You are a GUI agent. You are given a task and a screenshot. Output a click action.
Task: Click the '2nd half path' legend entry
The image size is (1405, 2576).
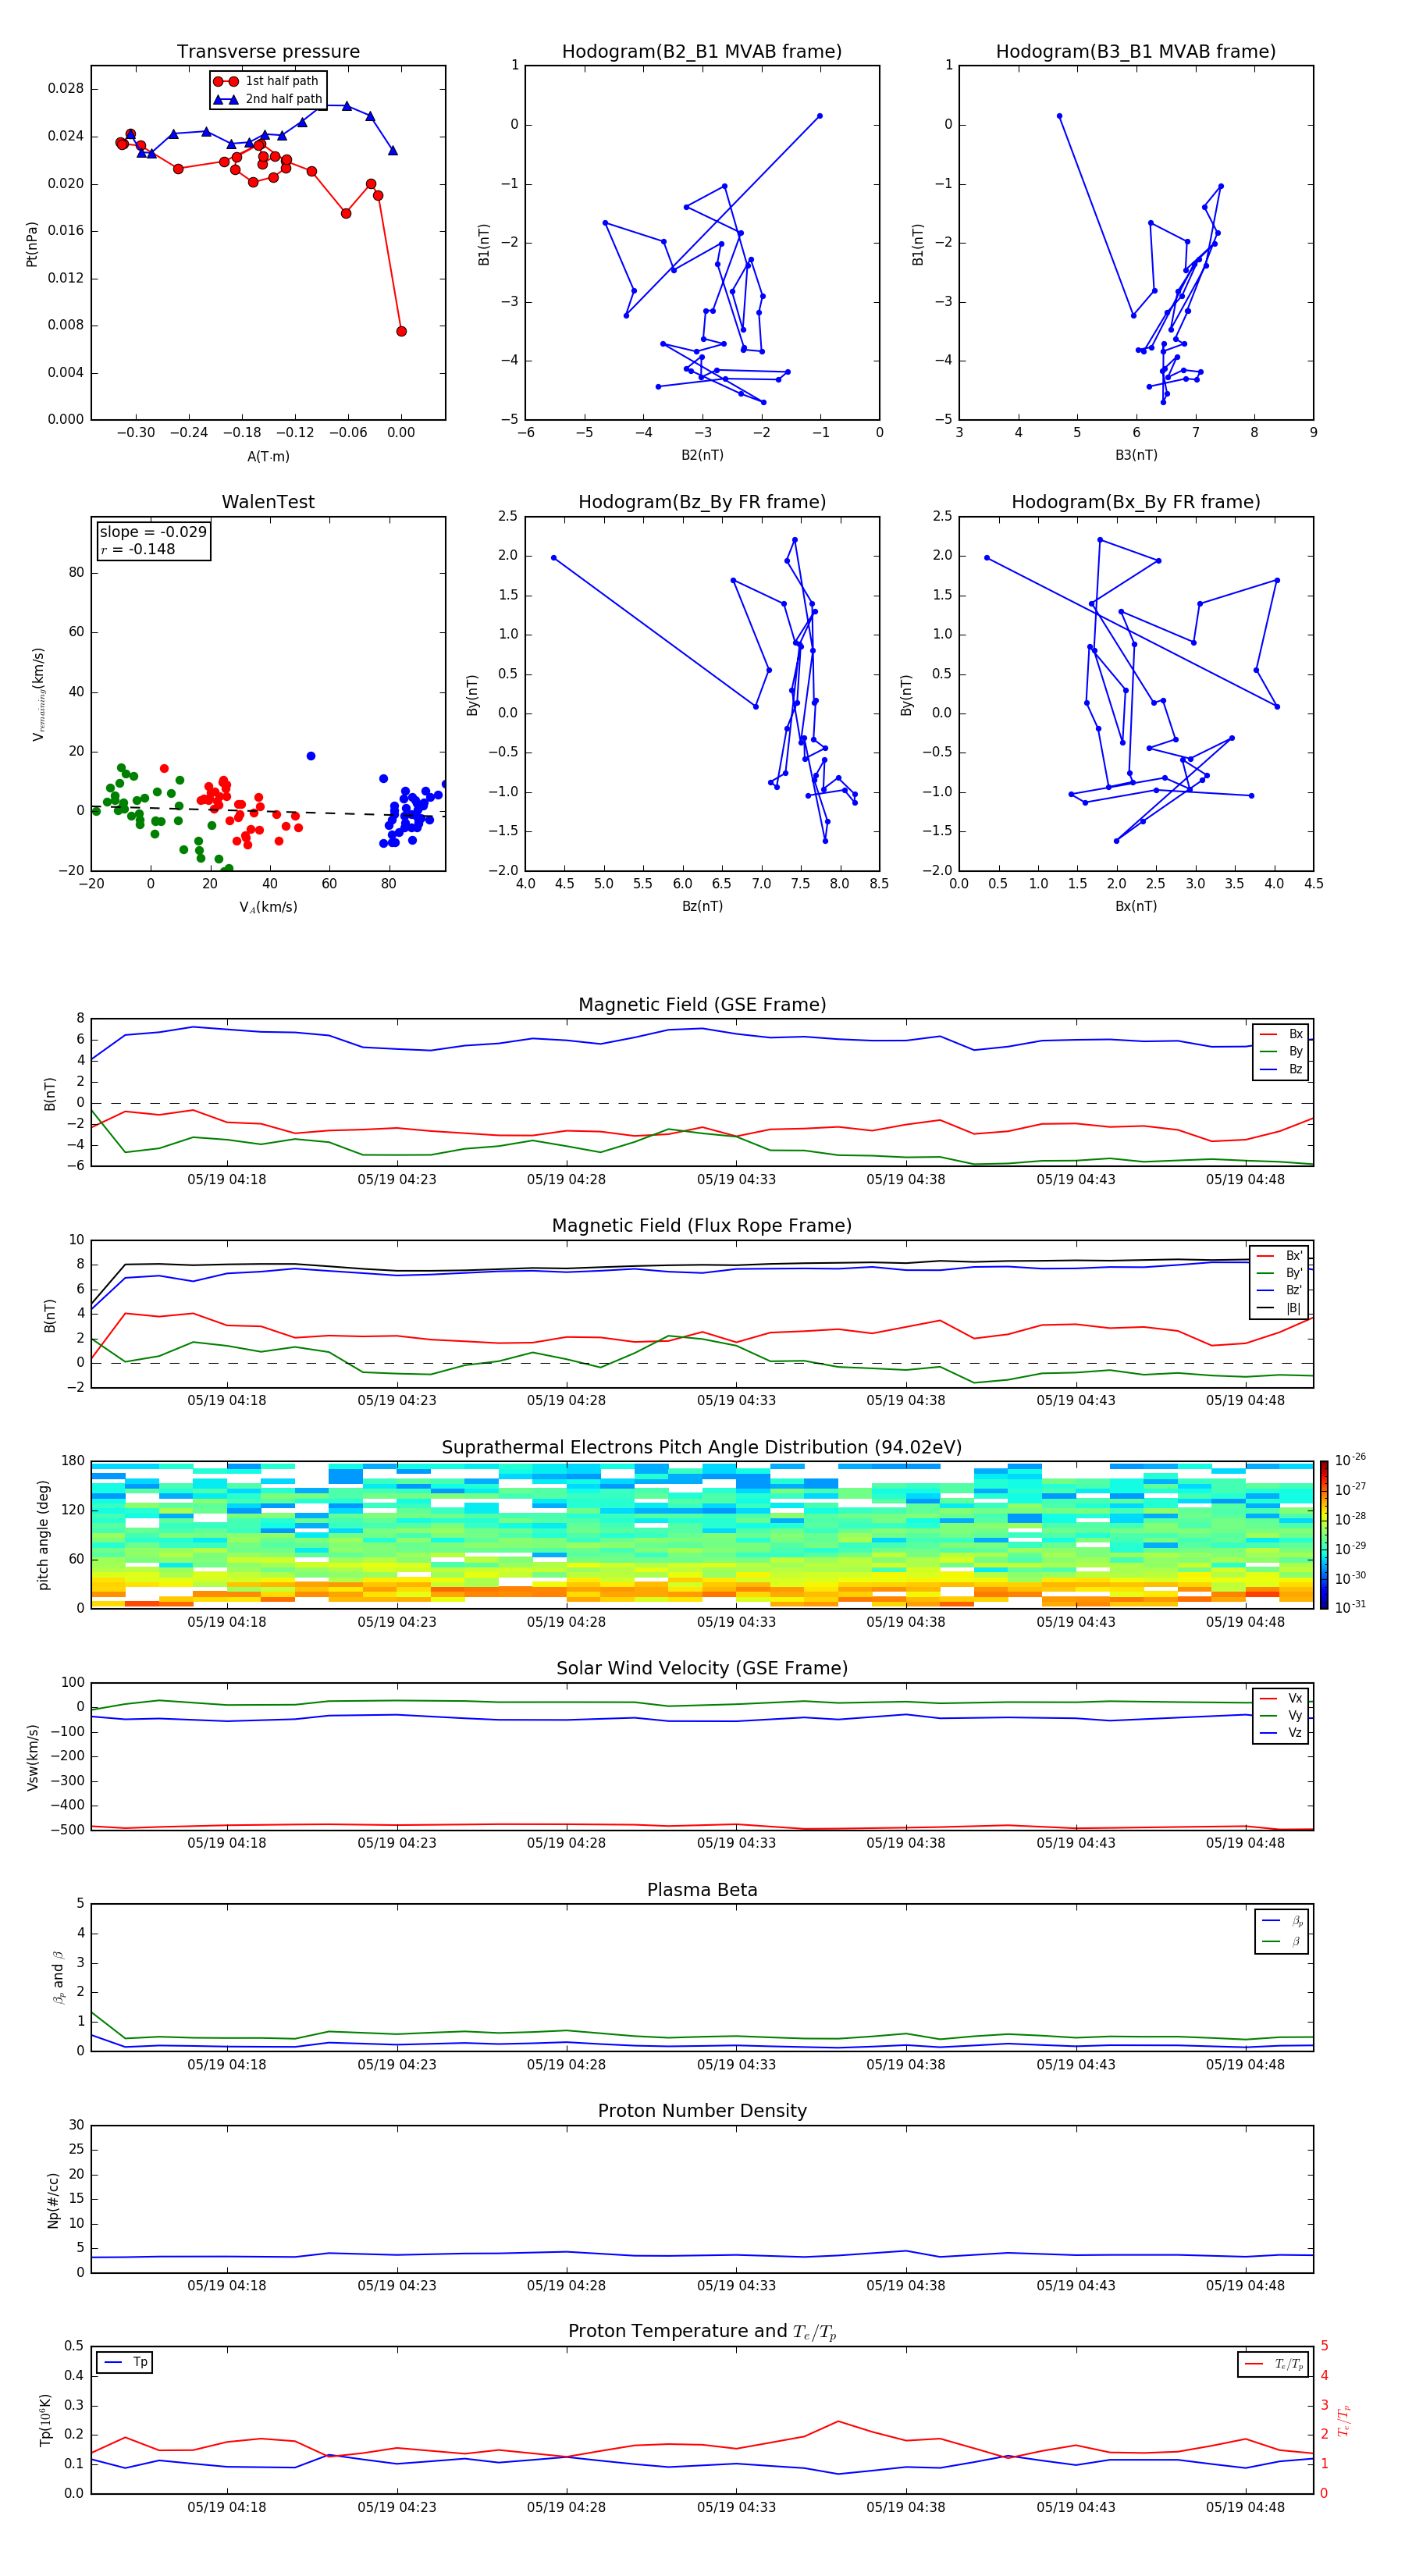(x=268, y=99)
